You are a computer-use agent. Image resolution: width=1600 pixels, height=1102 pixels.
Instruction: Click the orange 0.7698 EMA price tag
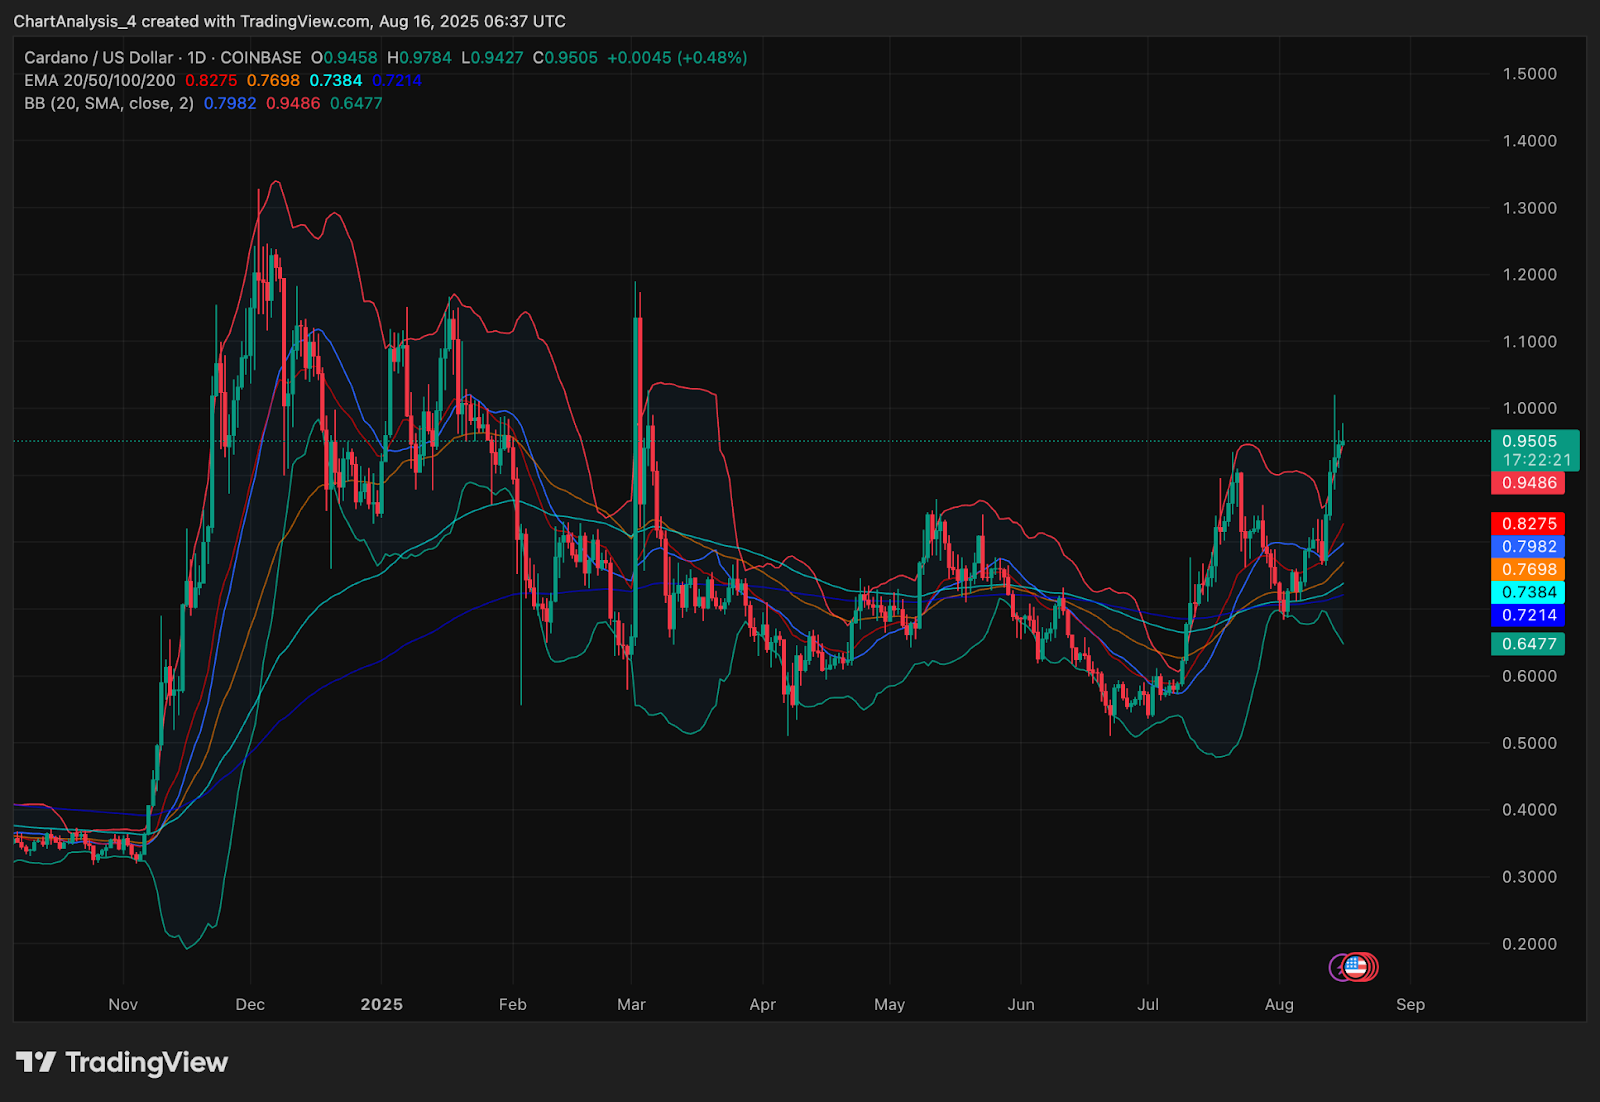[1528, 570]
